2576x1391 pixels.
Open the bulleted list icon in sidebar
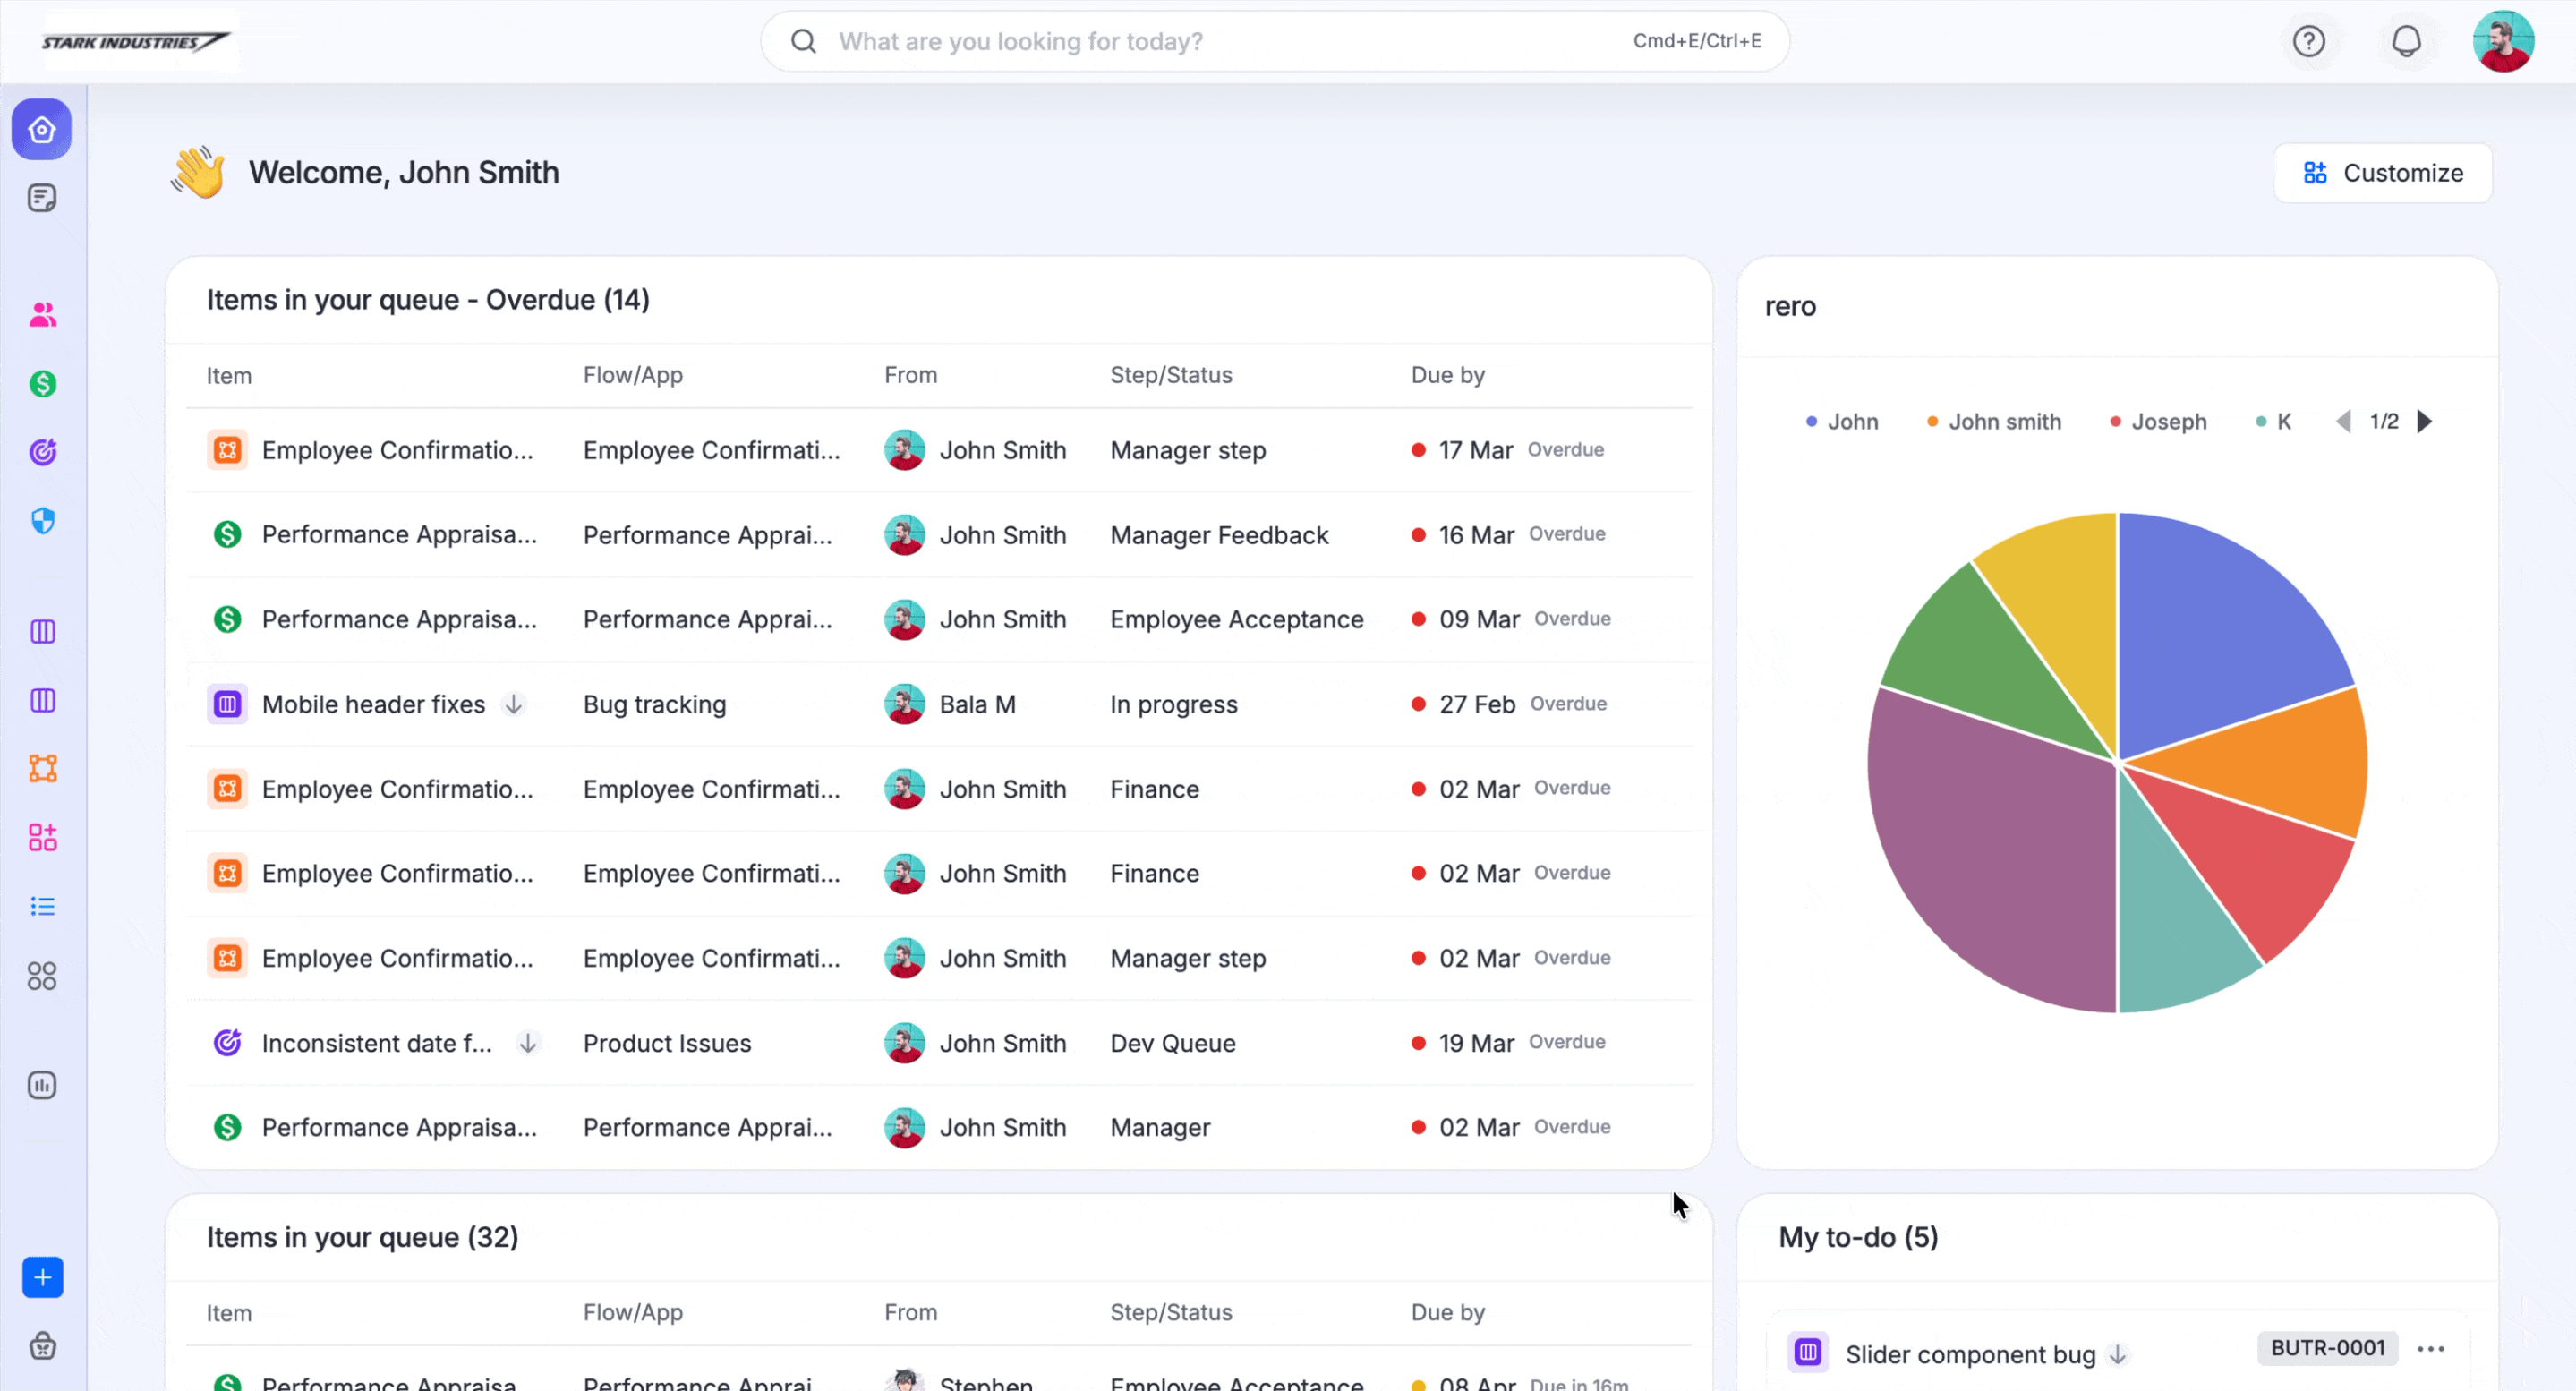42,906
